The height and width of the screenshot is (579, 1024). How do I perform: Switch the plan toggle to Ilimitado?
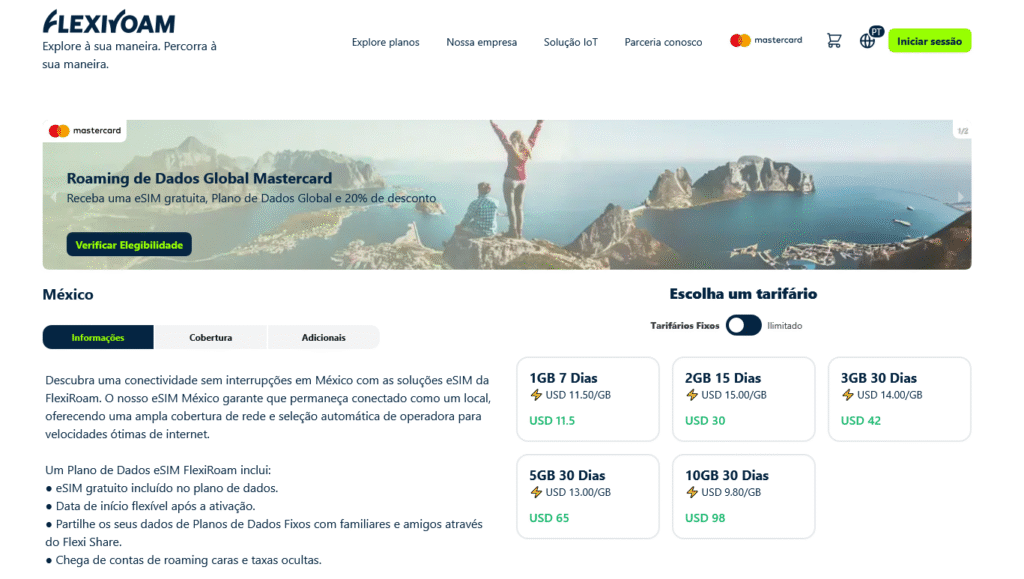pos(743,325)
